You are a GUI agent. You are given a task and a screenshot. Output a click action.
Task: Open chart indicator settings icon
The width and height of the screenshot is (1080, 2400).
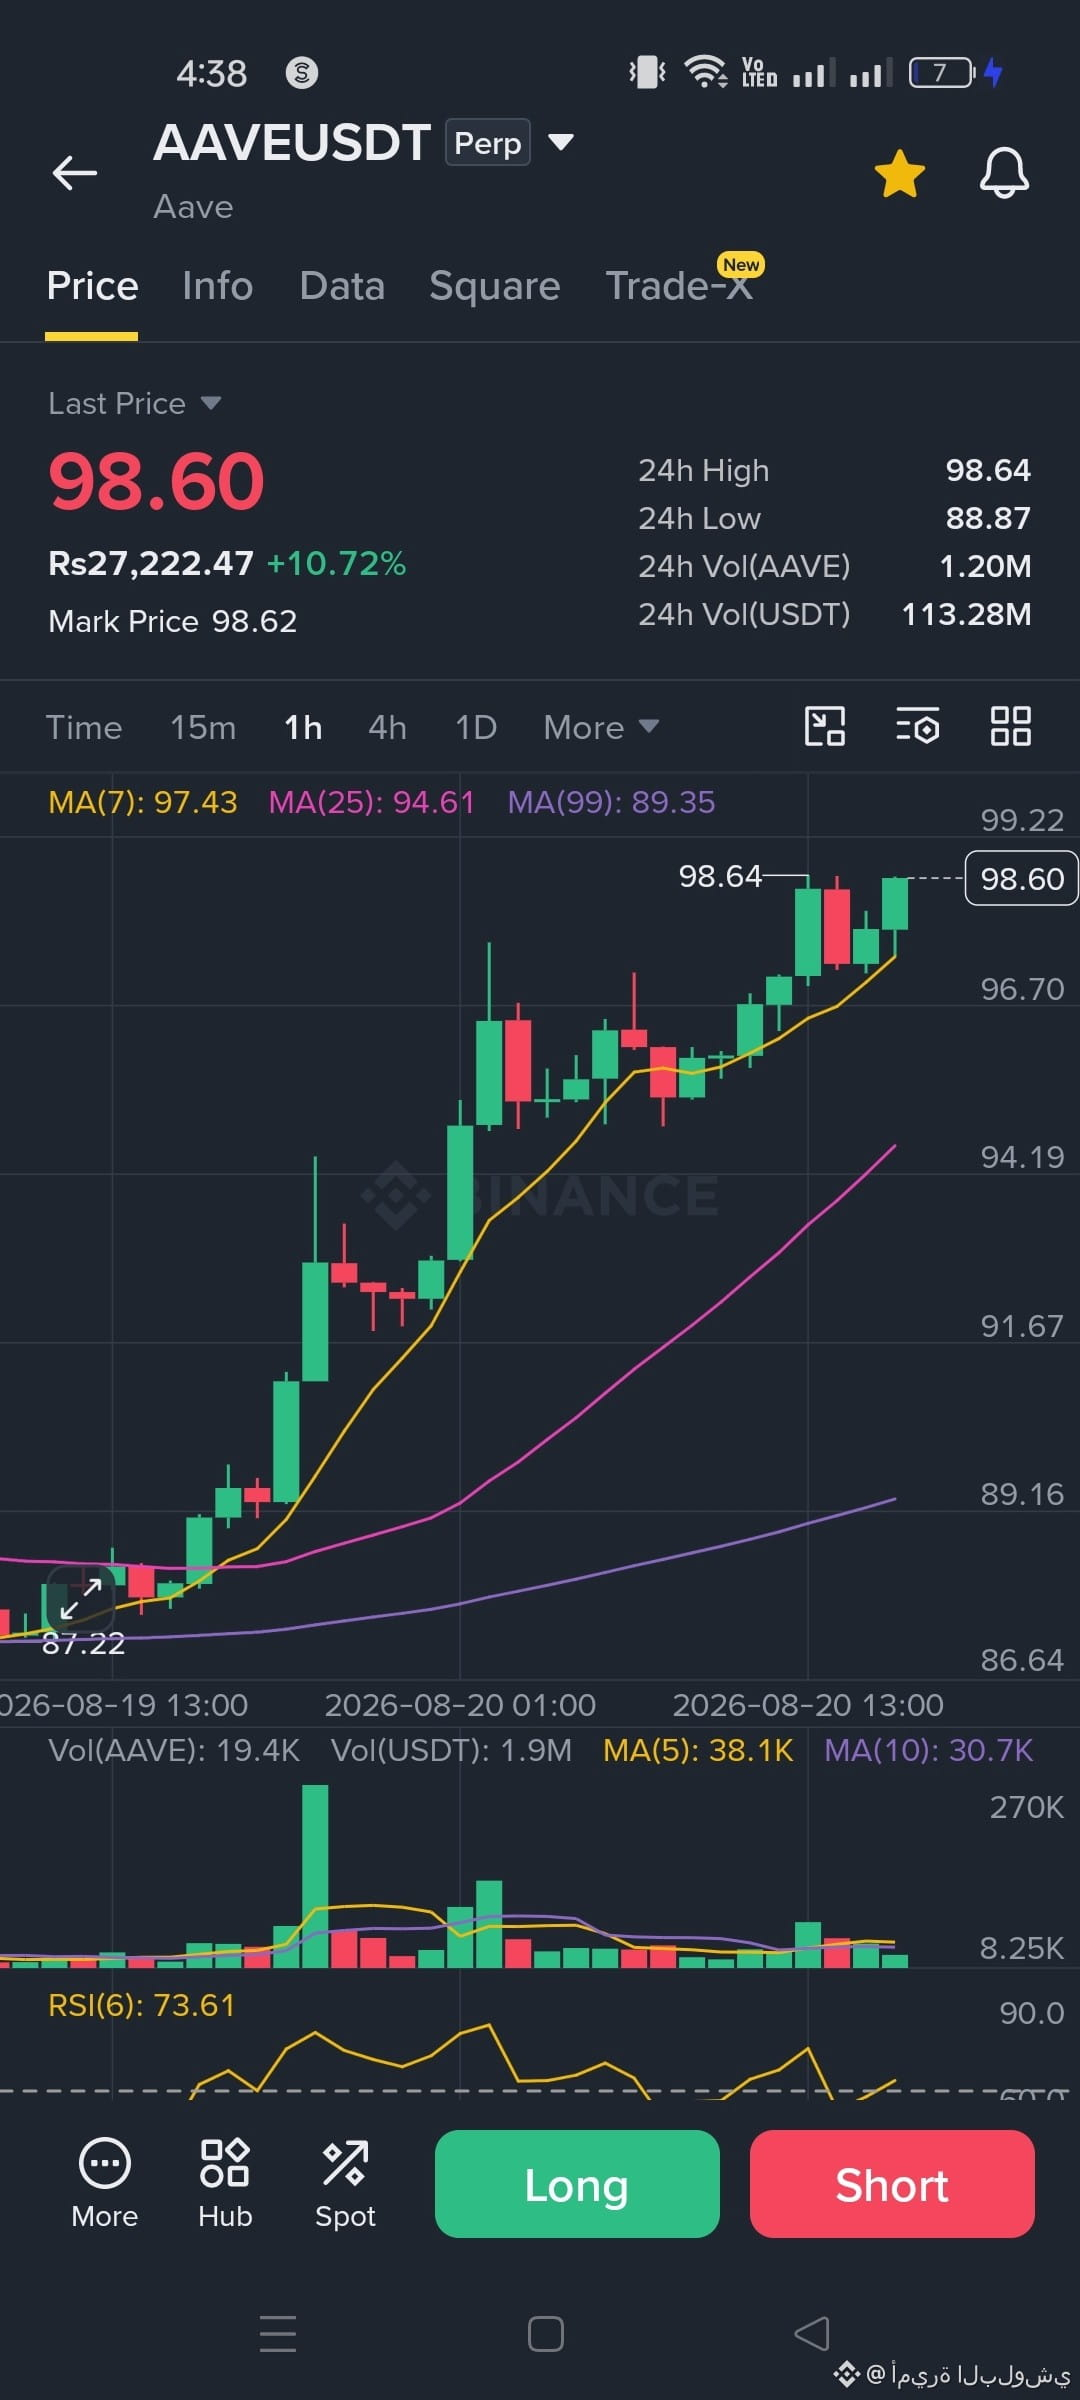click(917, 726)
